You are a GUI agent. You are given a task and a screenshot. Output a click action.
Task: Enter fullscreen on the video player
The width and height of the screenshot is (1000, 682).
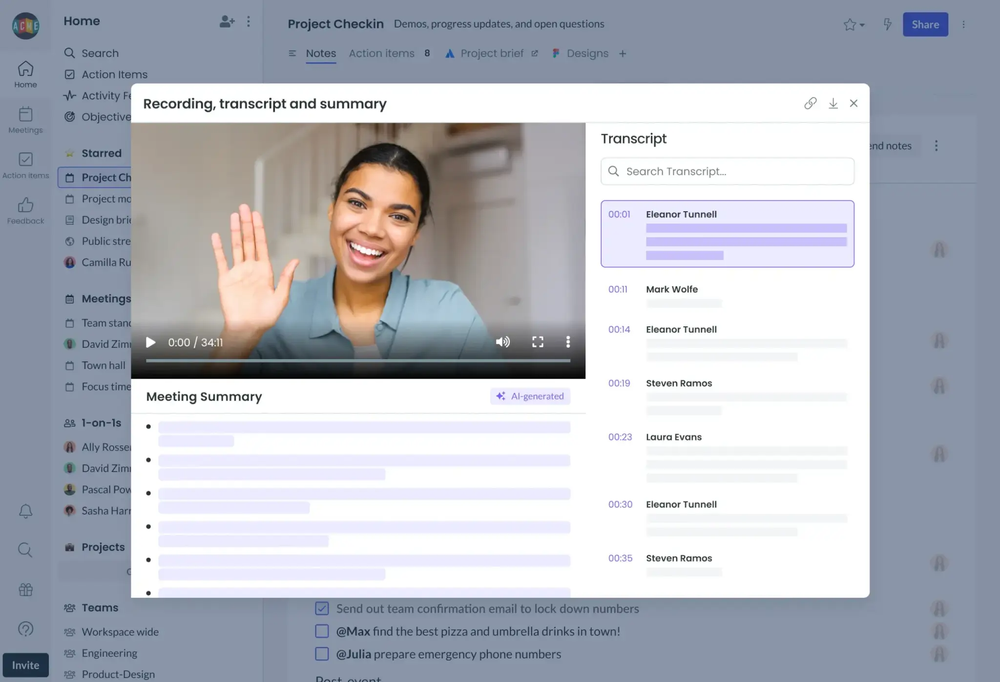coord(538,342)
